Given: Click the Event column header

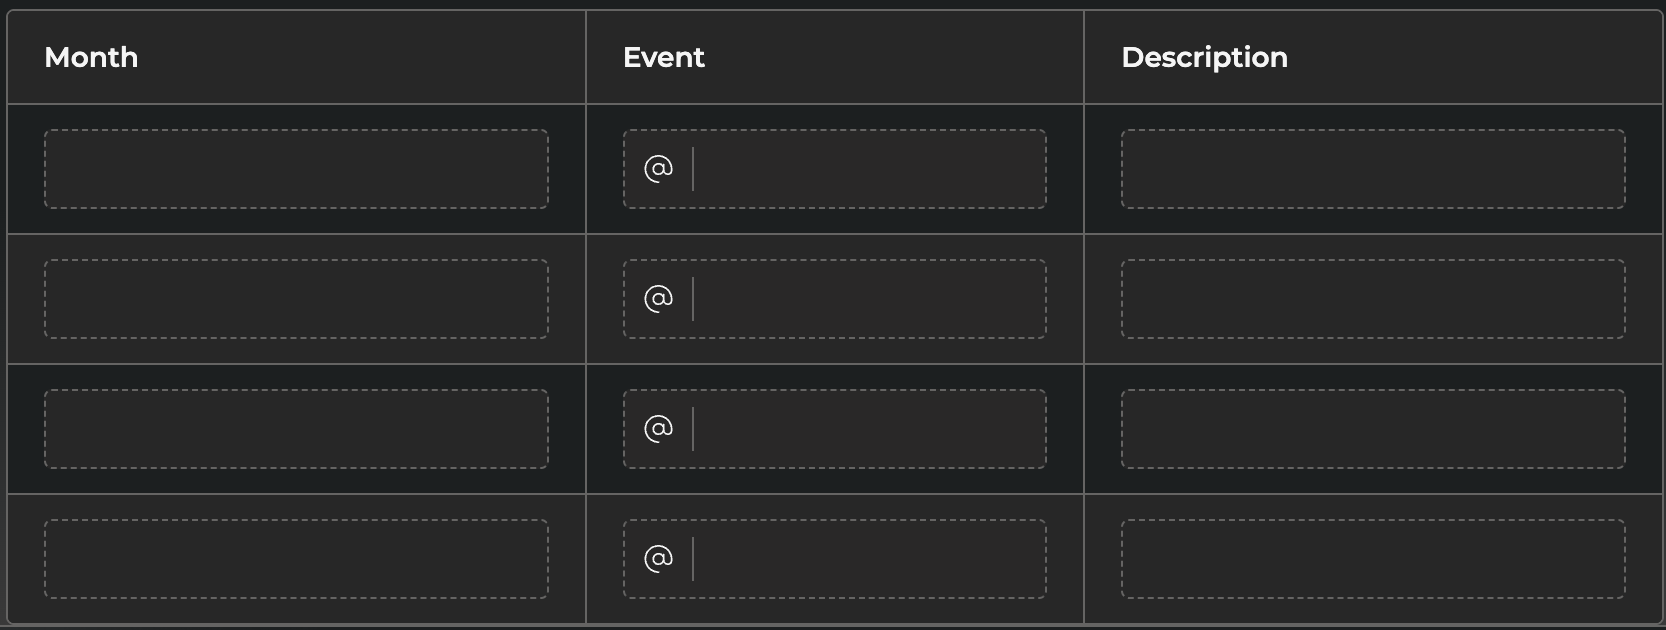Looking at the screenshot, I should click(664, 58).
